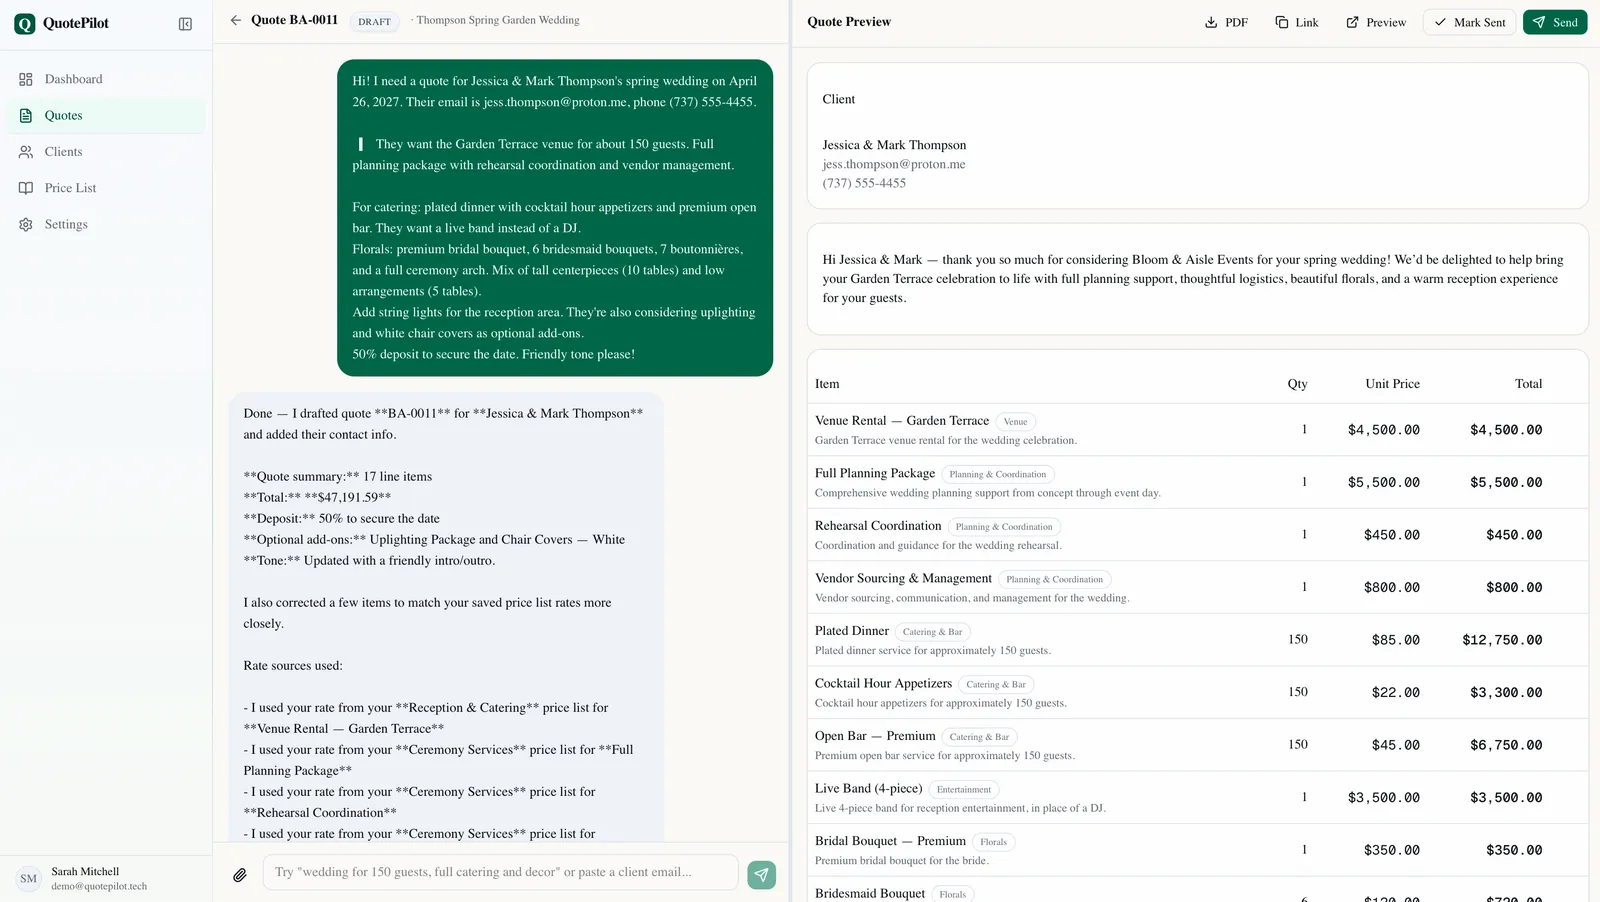
Task: Click the Settings gear icon
Action: pyautogui.click(x=26, y=224)
